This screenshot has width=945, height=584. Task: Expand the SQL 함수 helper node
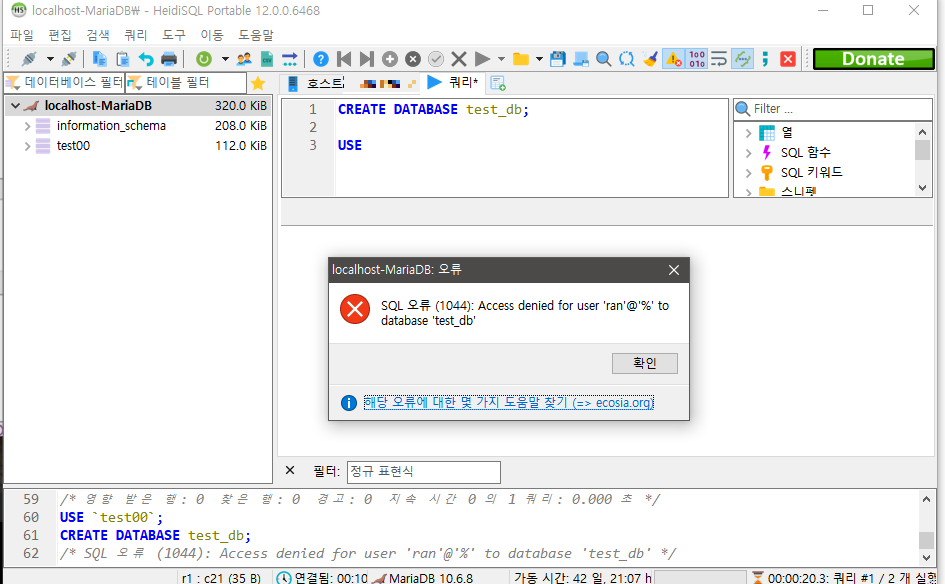749,153
